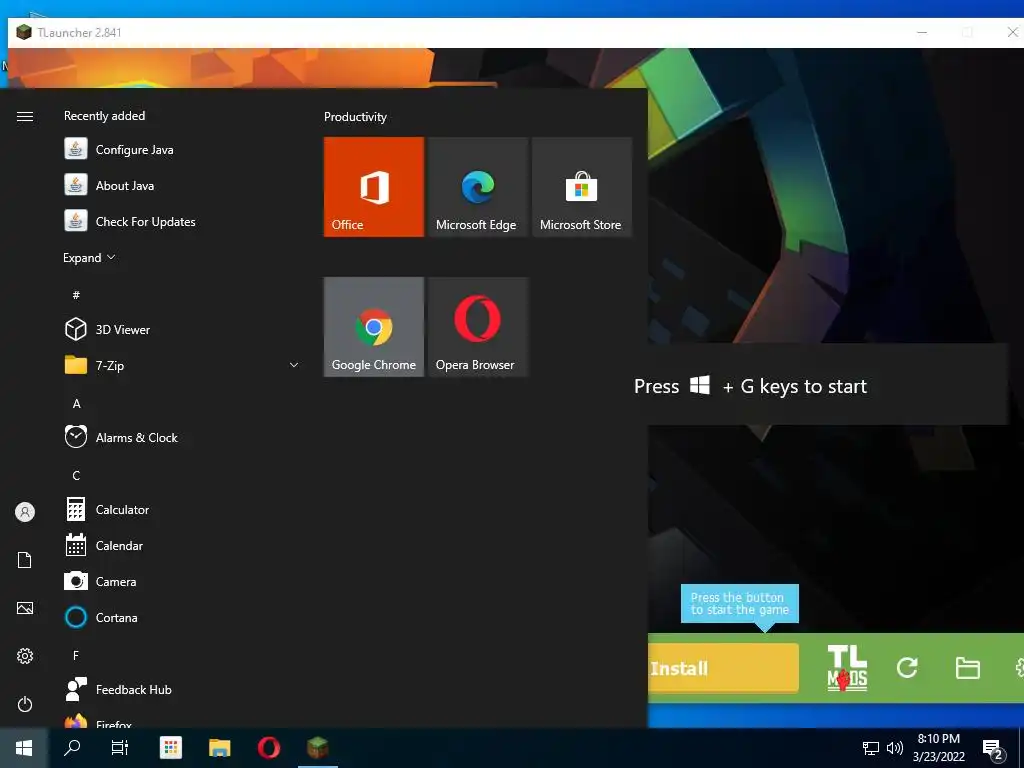Click the F letter header

(x=76, y=655)
